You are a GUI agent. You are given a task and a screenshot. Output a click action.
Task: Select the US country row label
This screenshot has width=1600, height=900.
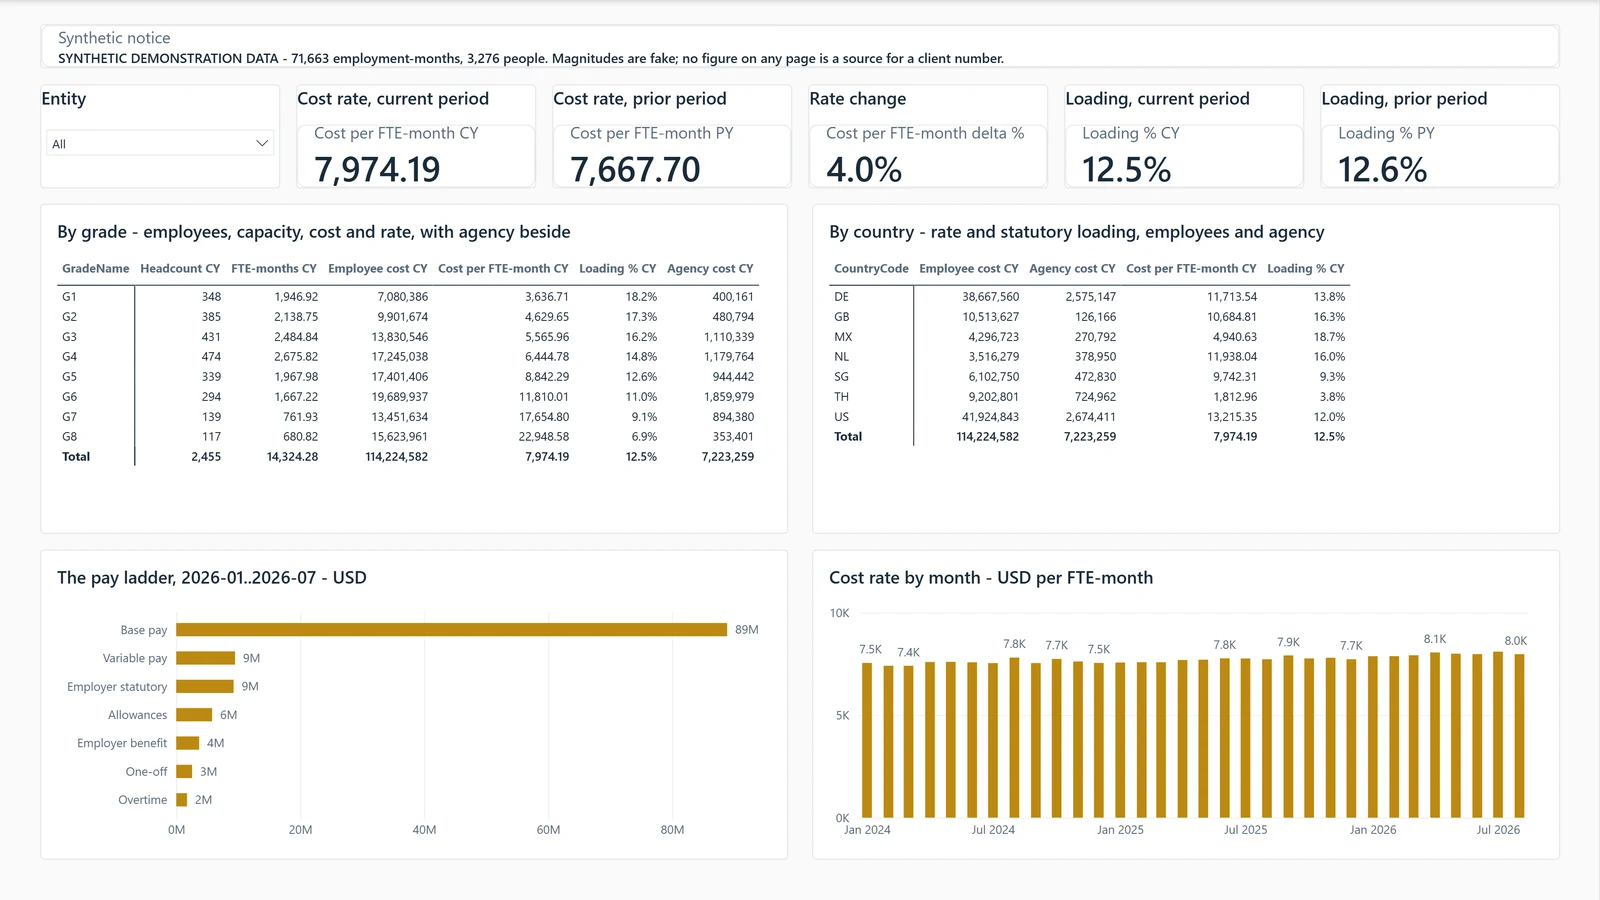click(841, 417)
